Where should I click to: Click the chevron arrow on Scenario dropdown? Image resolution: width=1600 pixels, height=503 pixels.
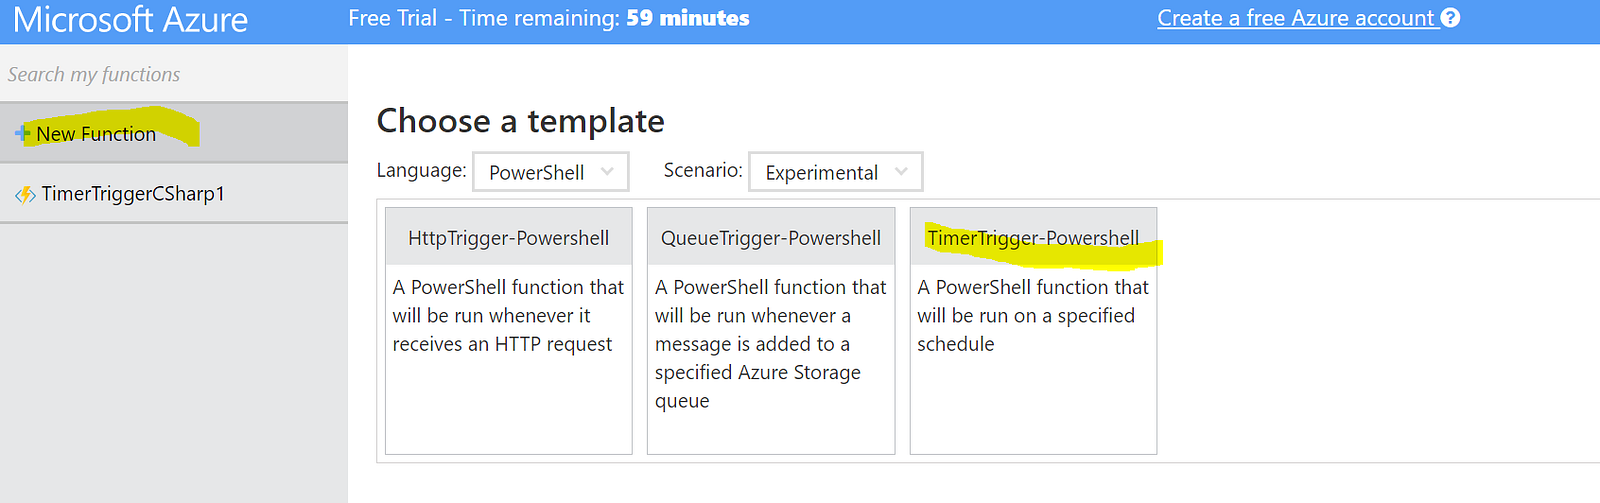click(901, 172)
